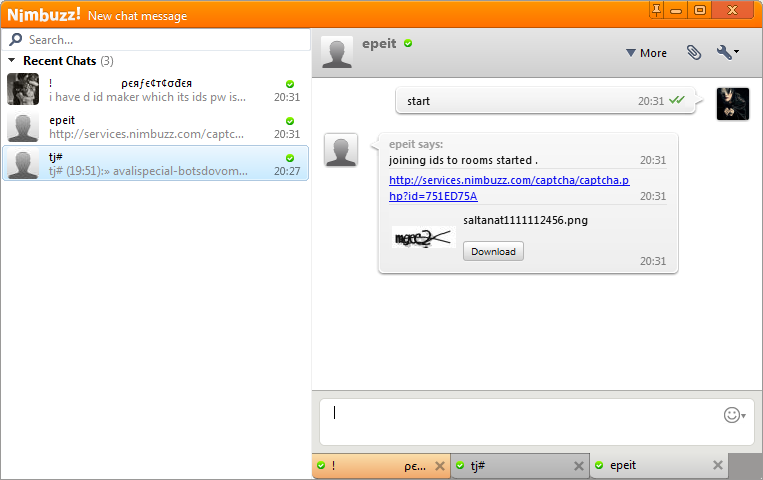Close the tj# chat tab
763x480 pixels.
[579, 466]
